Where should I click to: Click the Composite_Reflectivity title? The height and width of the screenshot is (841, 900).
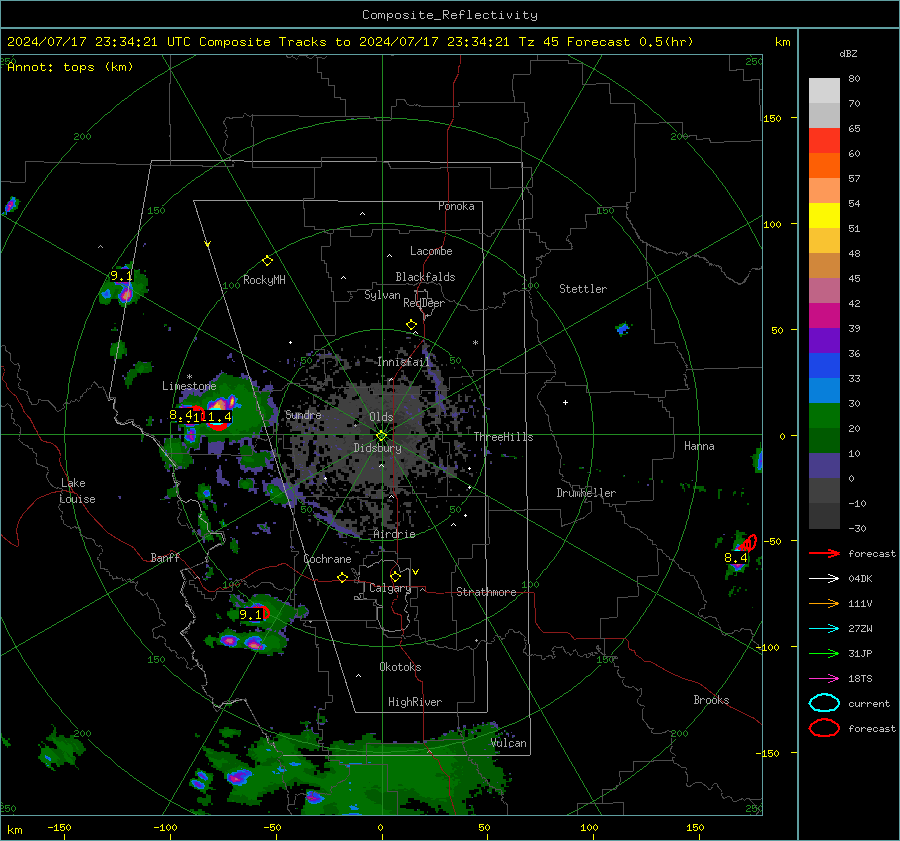[450, 15]
